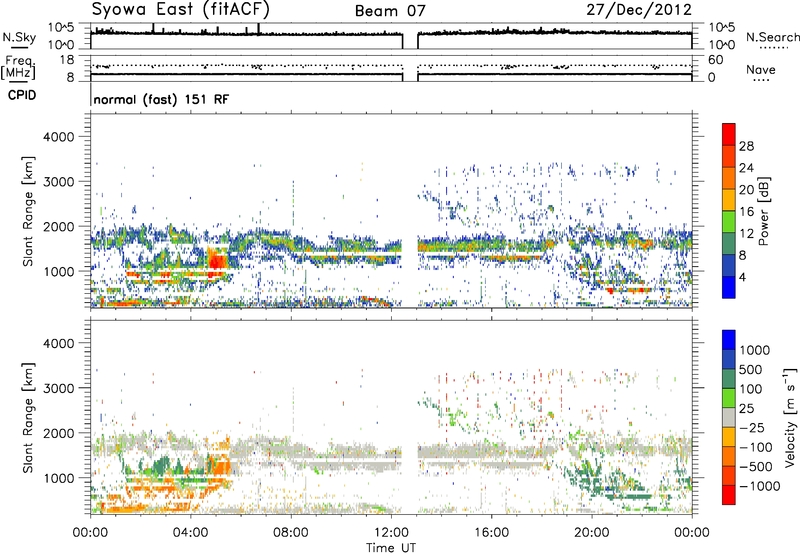Click the "04:00" time tick label

[x=190, y=533]
